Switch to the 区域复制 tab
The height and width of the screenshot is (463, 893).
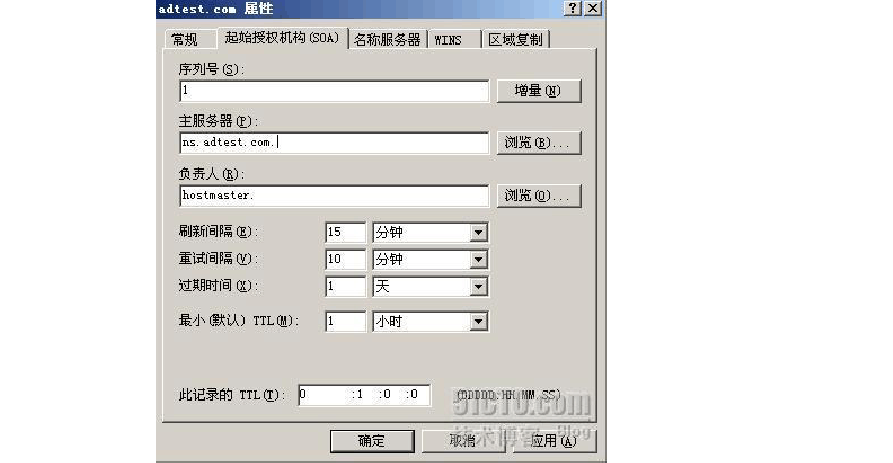point(516,39)
